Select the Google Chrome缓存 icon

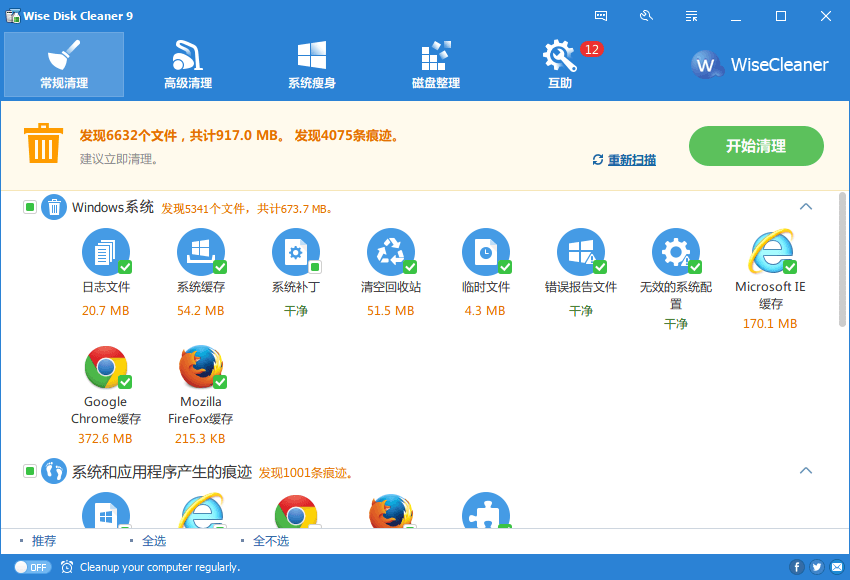pyautogui.click(x=107, y=368)
